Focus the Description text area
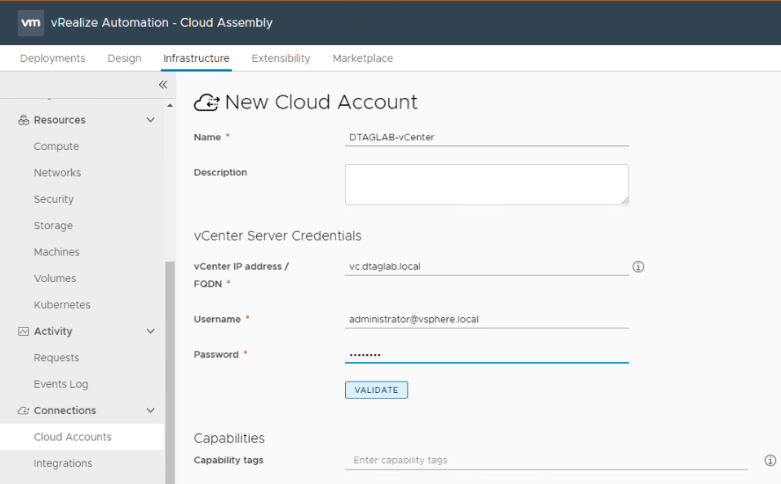The image size is (781, 484). point(486,185)
